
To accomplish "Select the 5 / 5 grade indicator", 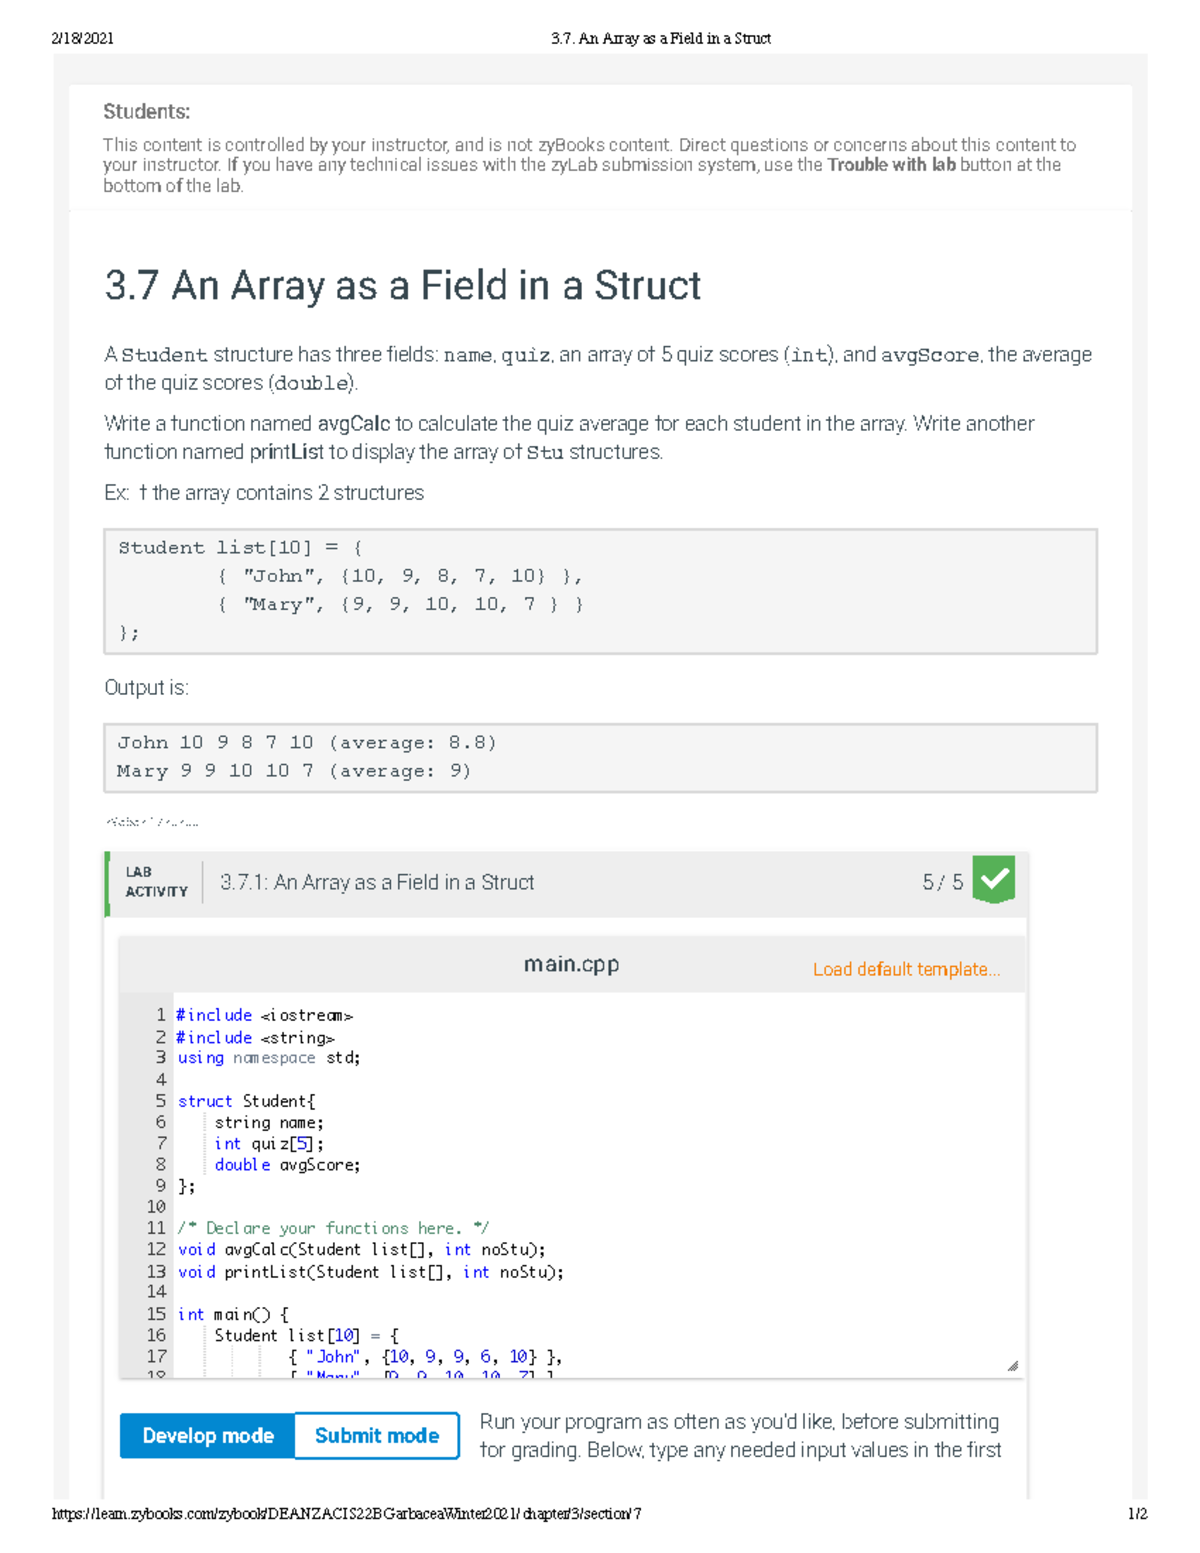I will coord(941,881).
